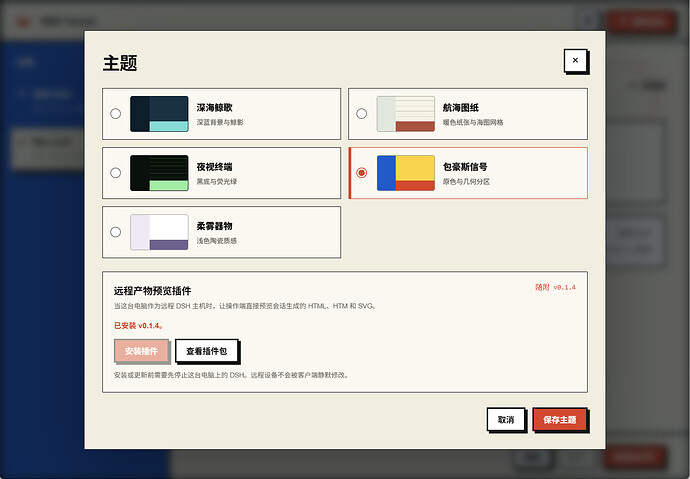Click the 黑底与荧光绿 description text
The height and width of the screenshot is (479, 690).
[217, 181]
